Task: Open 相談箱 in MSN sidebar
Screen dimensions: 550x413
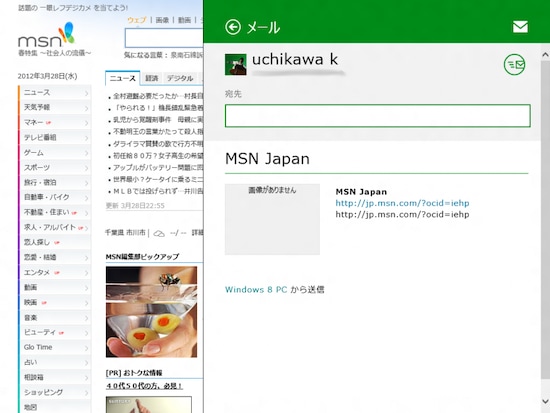Action: click(x=55, y=377)
